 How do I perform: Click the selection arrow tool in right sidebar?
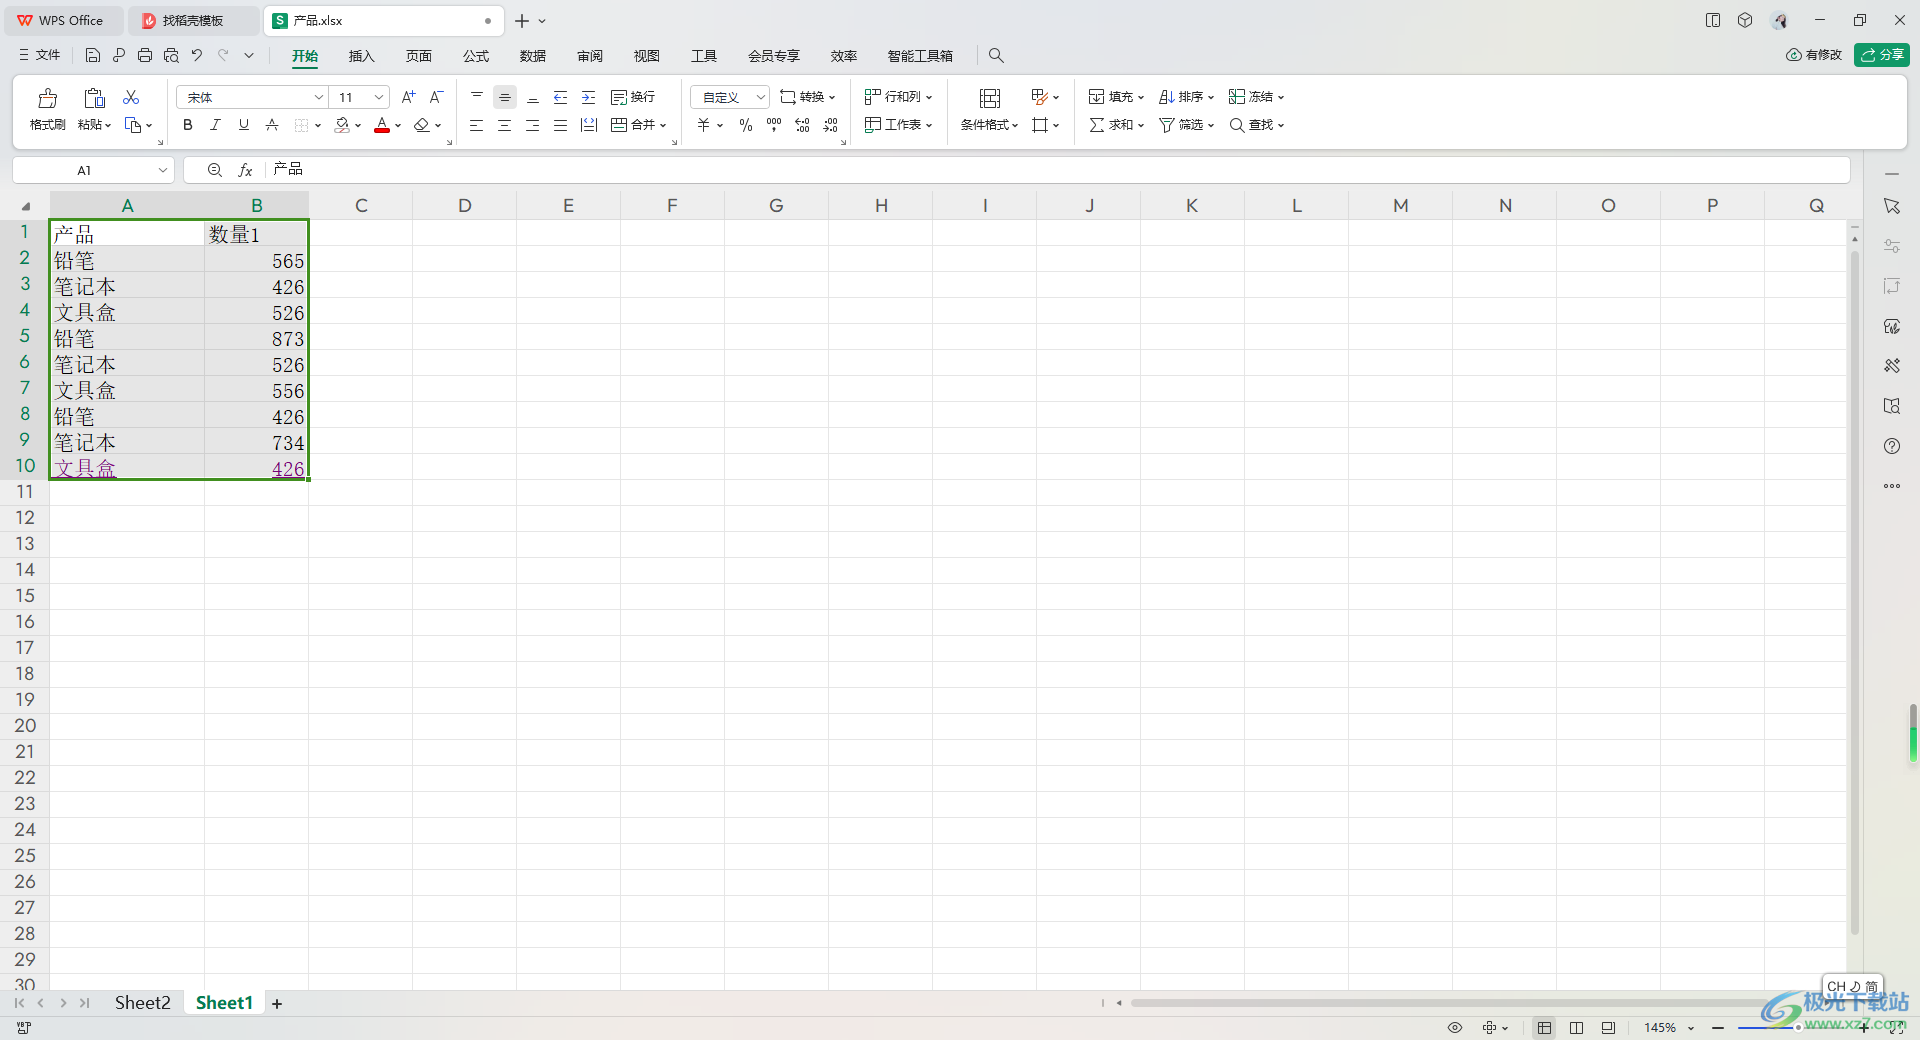coord(1892,206)
